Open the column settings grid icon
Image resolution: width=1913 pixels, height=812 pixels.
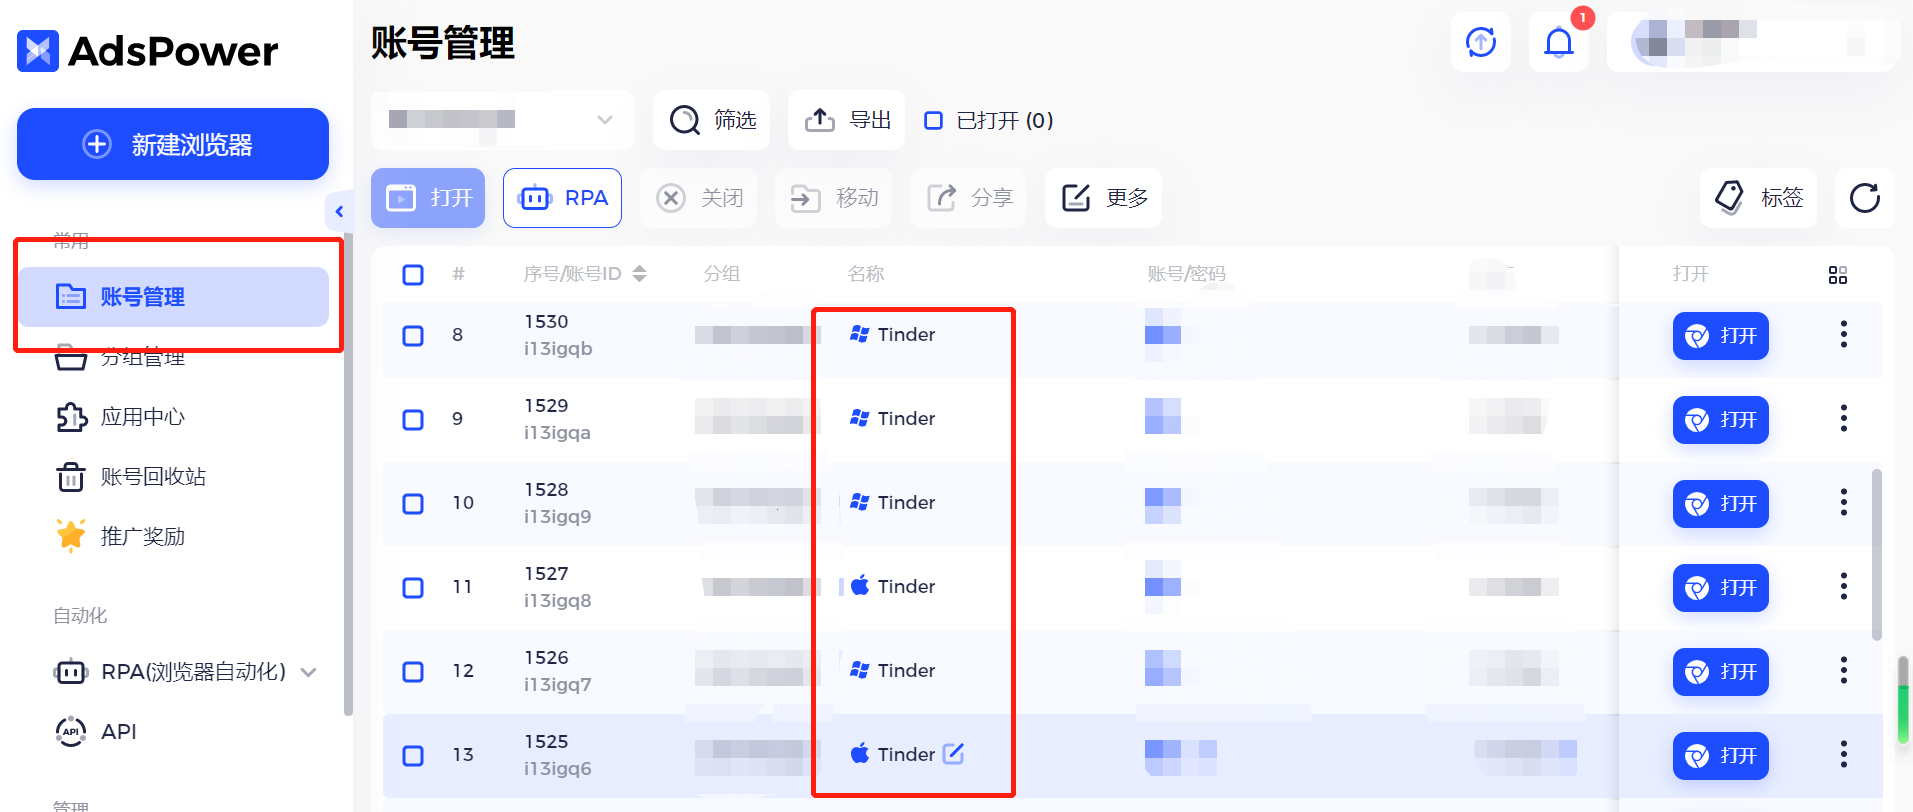(1838, 275)
